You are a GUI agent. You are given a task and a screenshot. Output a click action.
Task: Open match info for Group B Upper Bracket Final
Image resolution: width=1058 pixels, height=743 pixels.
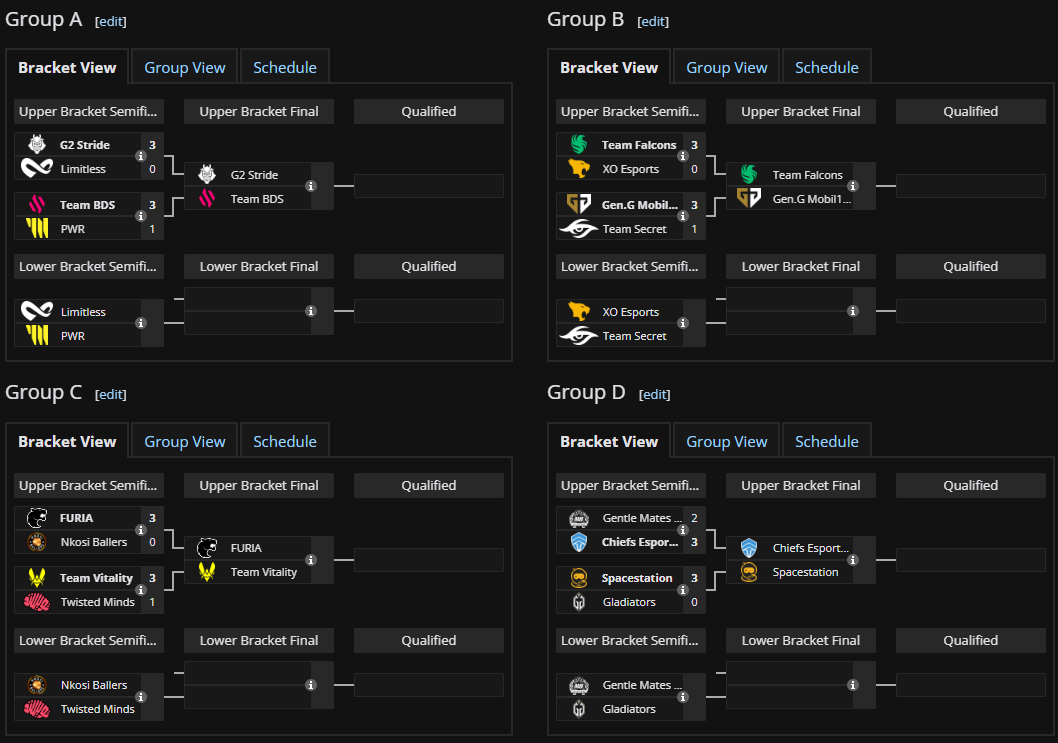[853, 186]
